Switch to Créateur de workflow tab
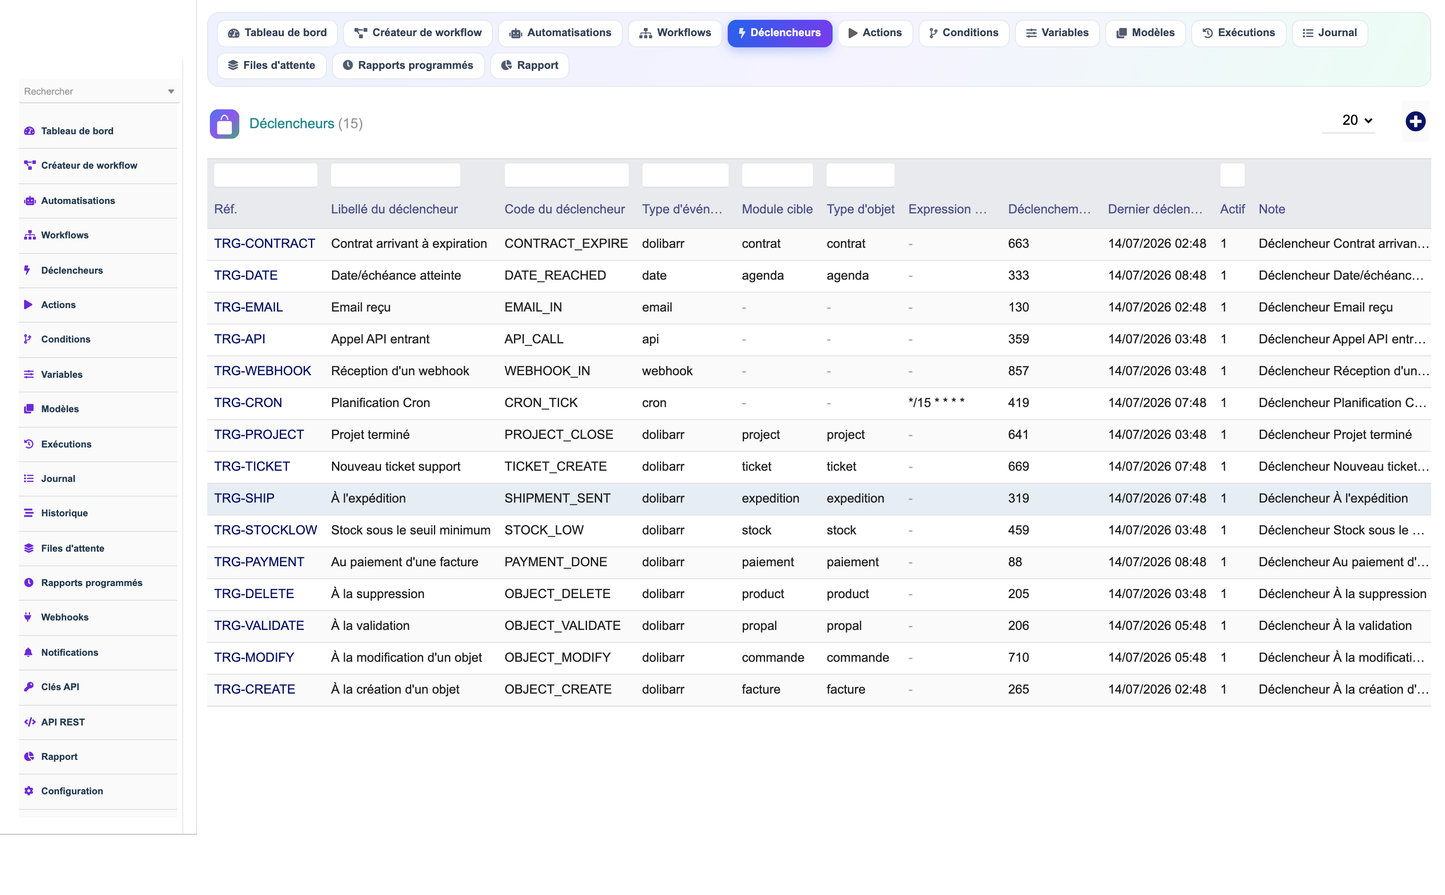The height and width of the screenshot is (895, 1445). 418,33
